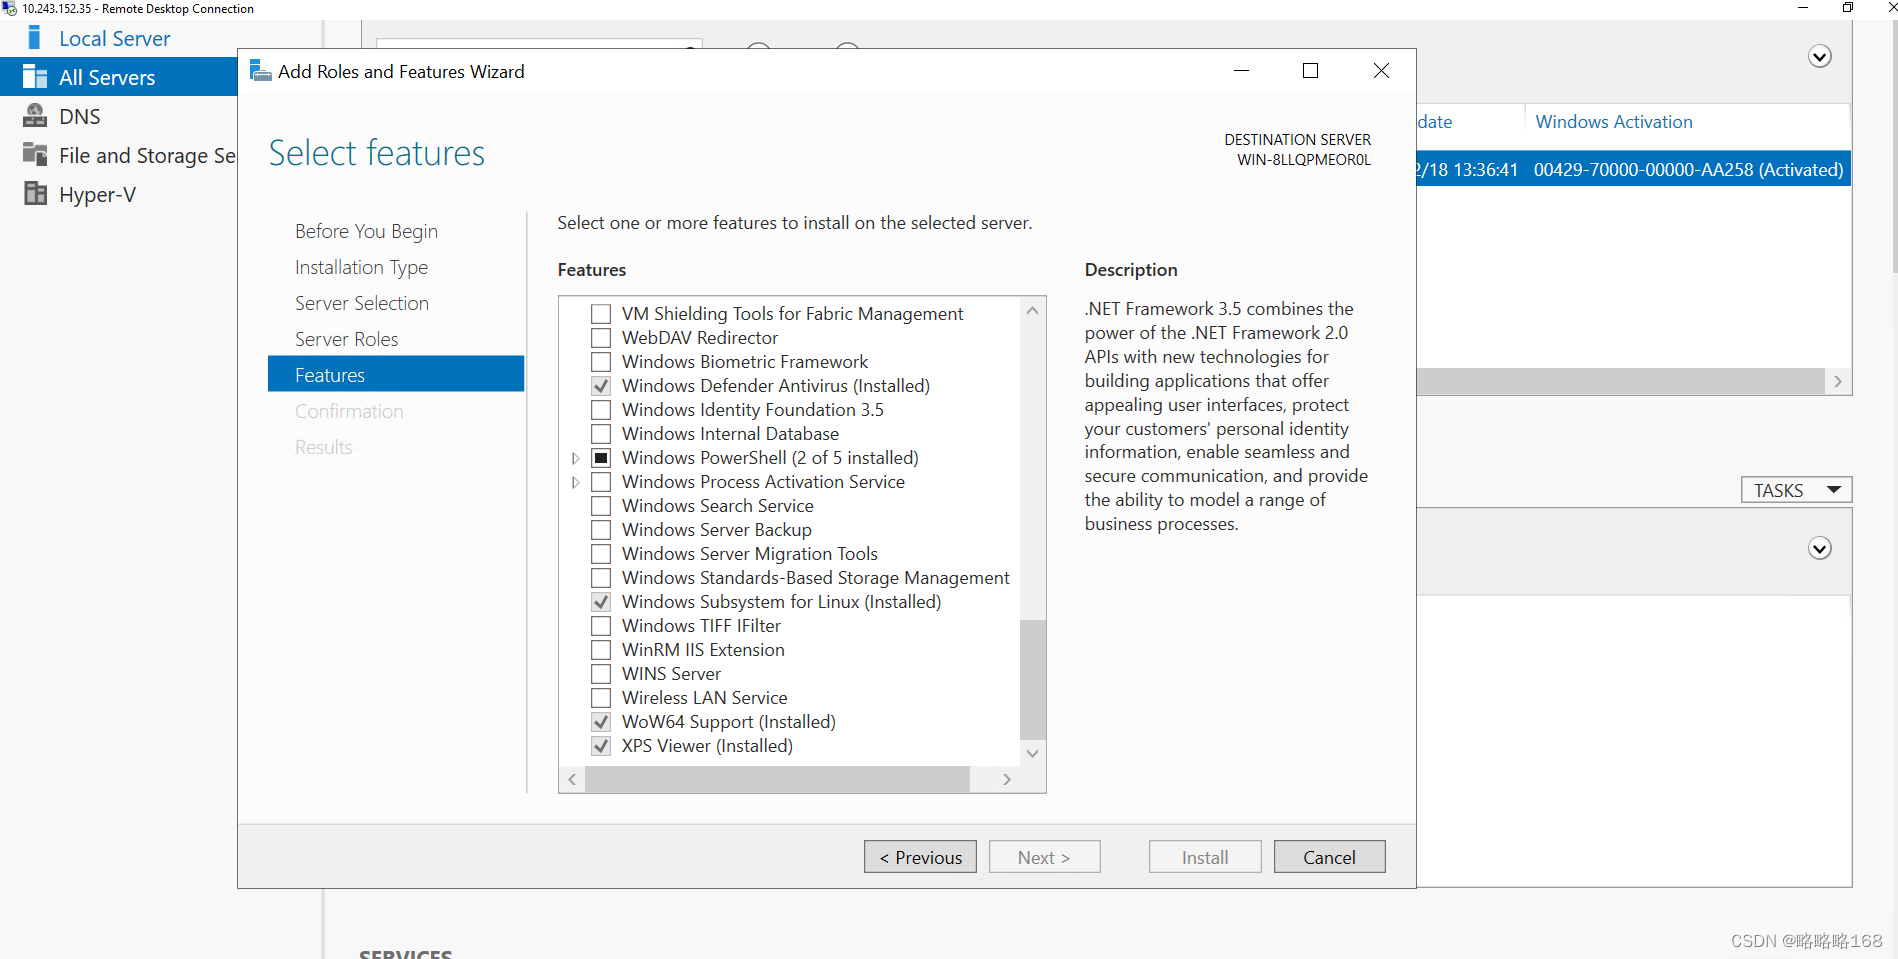The width and height of the screenshot is (1898, 959).
Task: Check Windows Standards-Based Storage Management
Action: pos(601,578)
